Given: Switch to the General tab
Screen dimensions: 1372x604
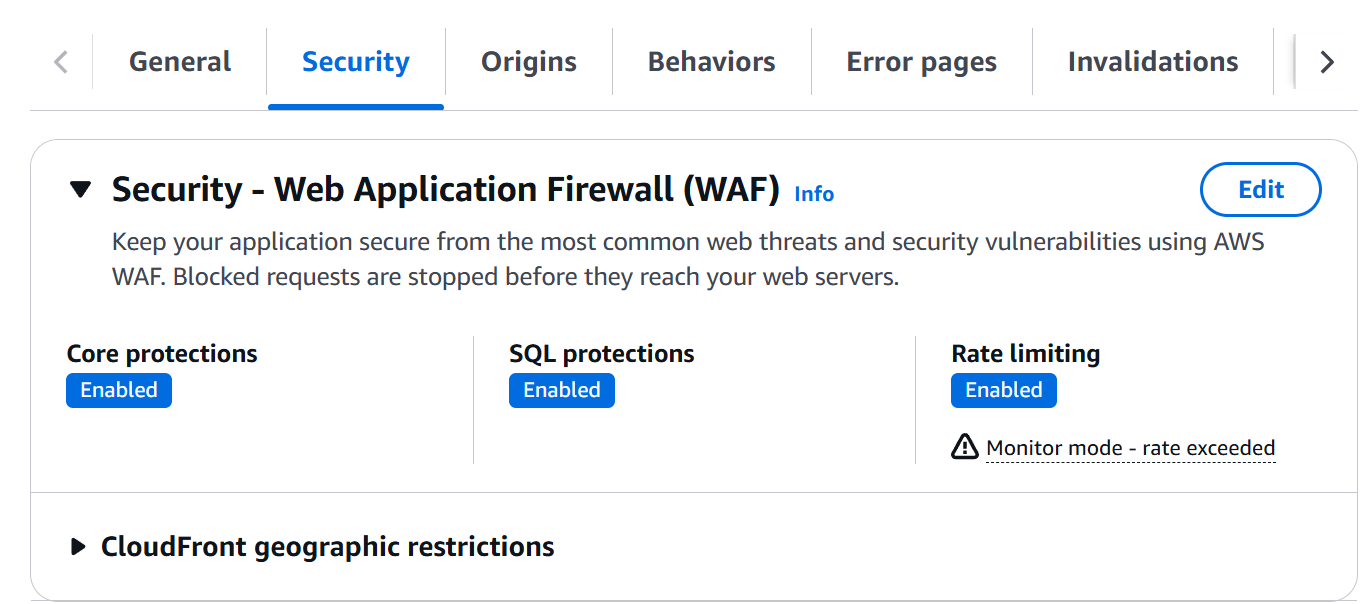Looking at the screenshot, I should [178, 61].
